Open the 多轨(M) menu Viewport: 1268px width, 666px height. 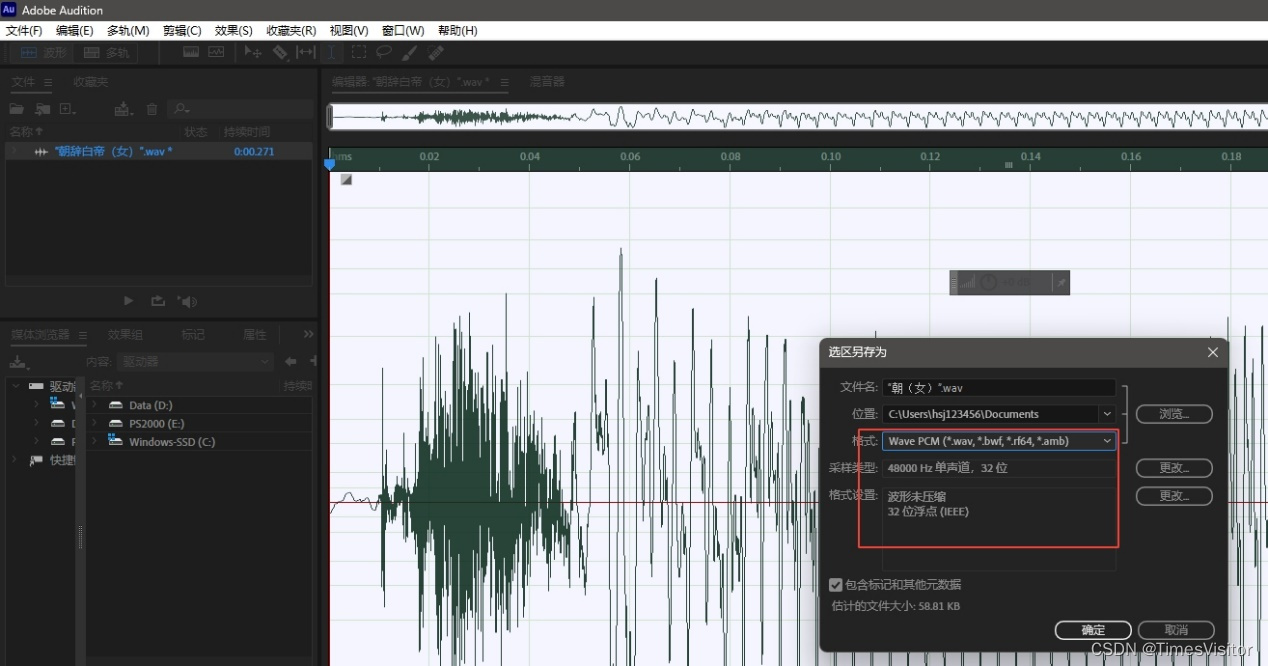(128, 31)
